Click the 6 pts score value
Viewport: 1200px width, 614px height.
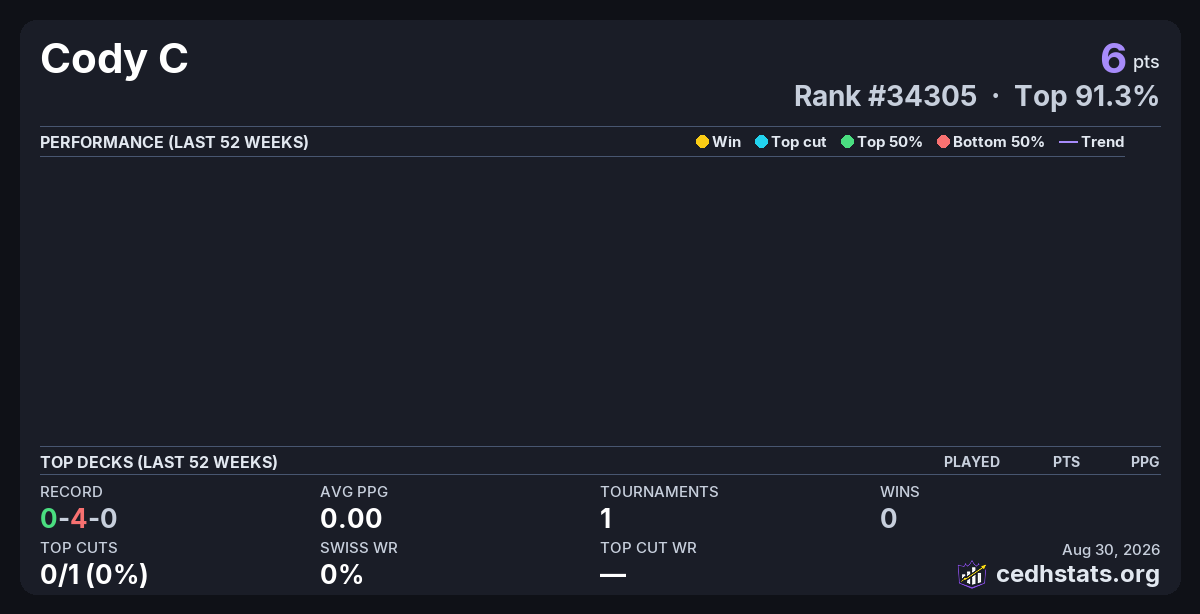(1130, 58)
